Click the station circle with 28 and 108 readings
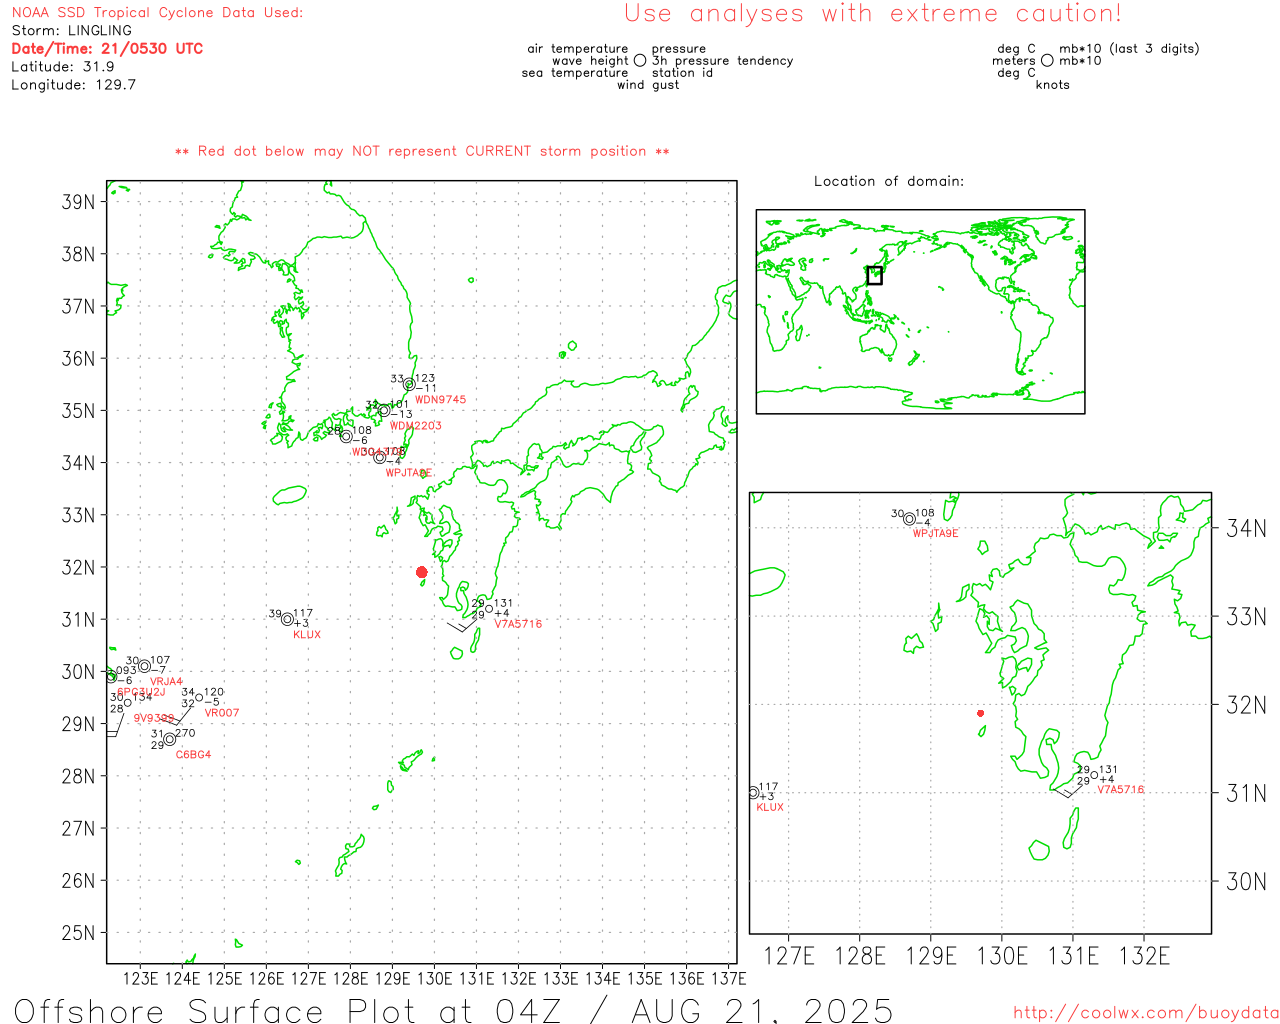 coord(346,436)
